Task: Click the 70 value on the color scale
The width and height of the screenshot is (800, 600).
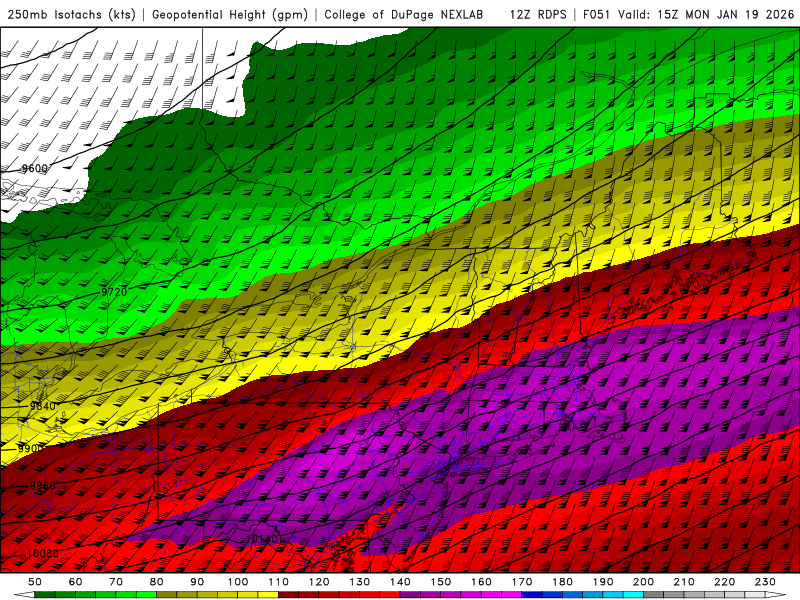Action: (116, 582)
